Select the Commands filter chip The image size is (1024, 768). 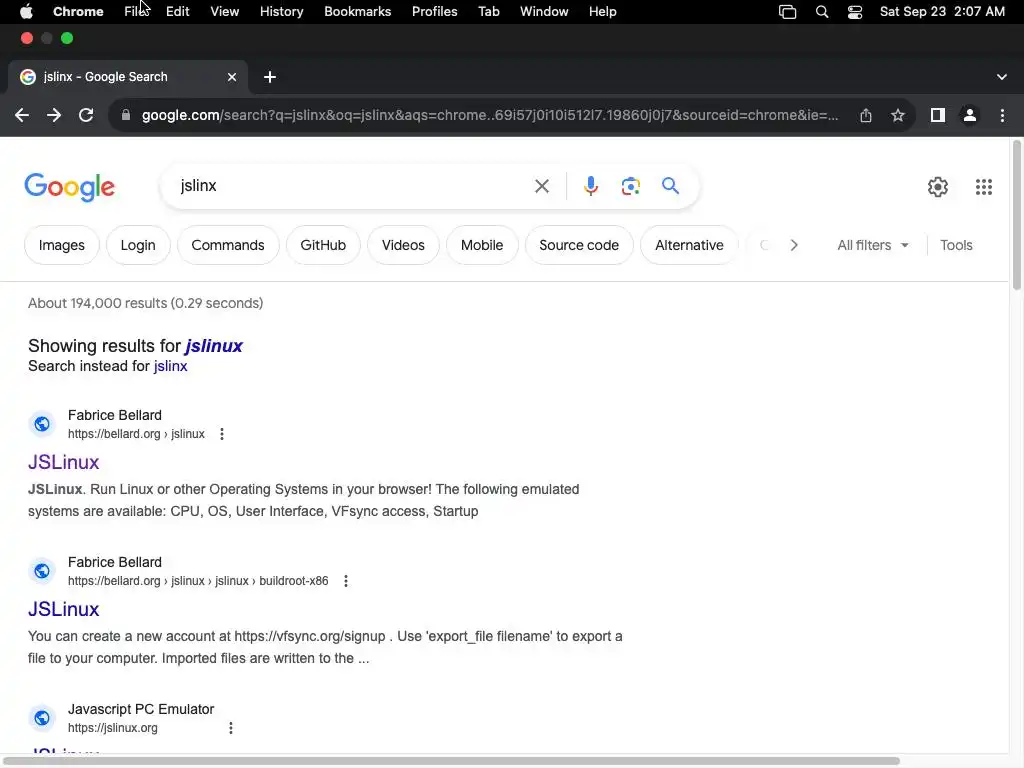point(228,246)
